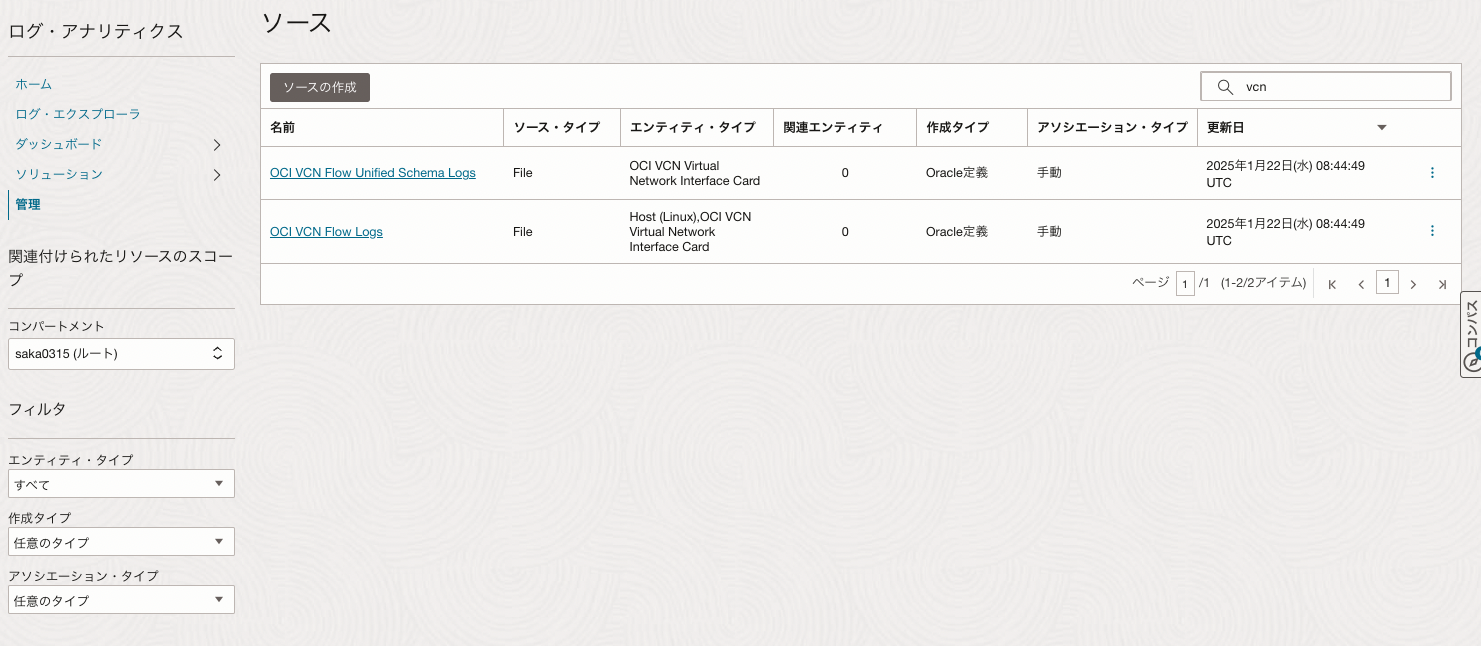Toggle sort direction on the 更新日 column
This screenshot has width=1481, height=646.
[x=1382, y=127]
